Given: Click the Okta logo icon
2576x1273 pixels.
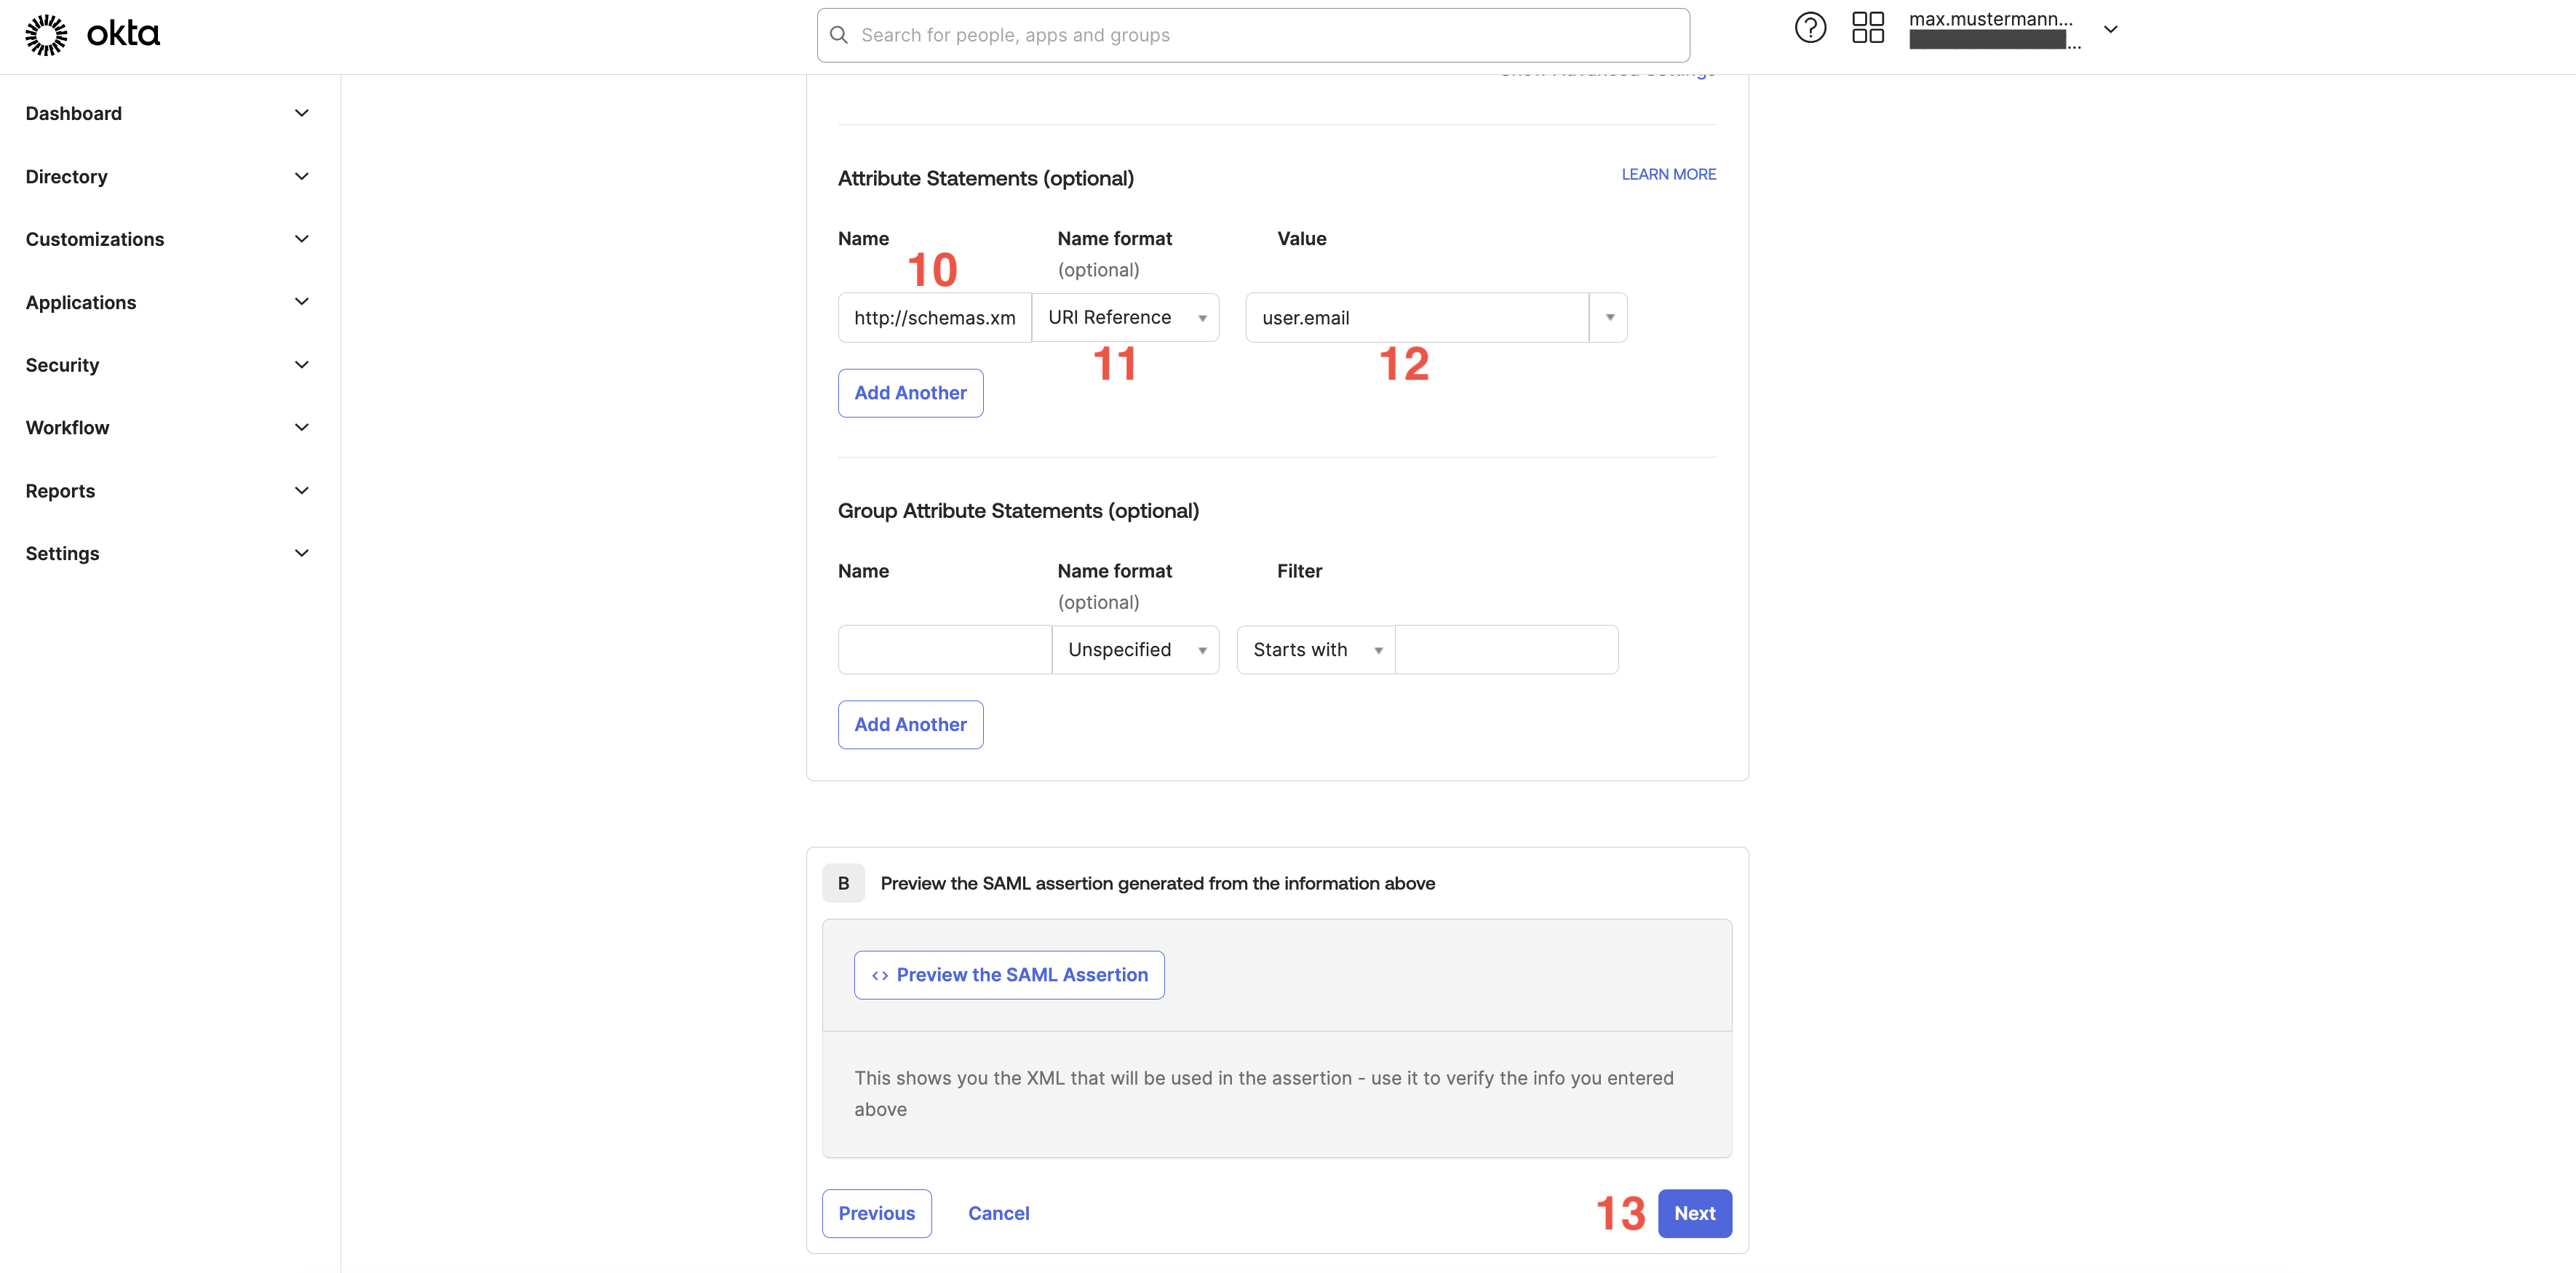Looking at the screenshot, I should 46,35.
